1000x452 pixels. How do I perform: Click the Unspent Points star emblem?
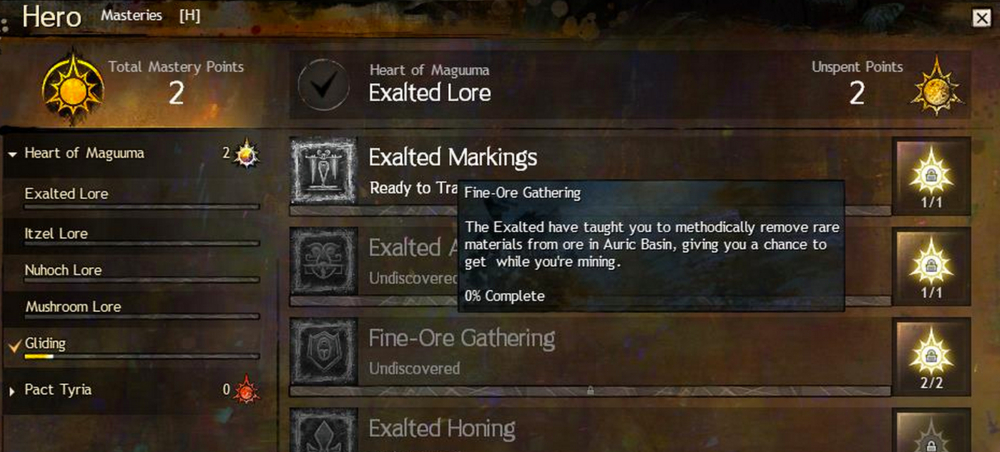coord(936,87)
